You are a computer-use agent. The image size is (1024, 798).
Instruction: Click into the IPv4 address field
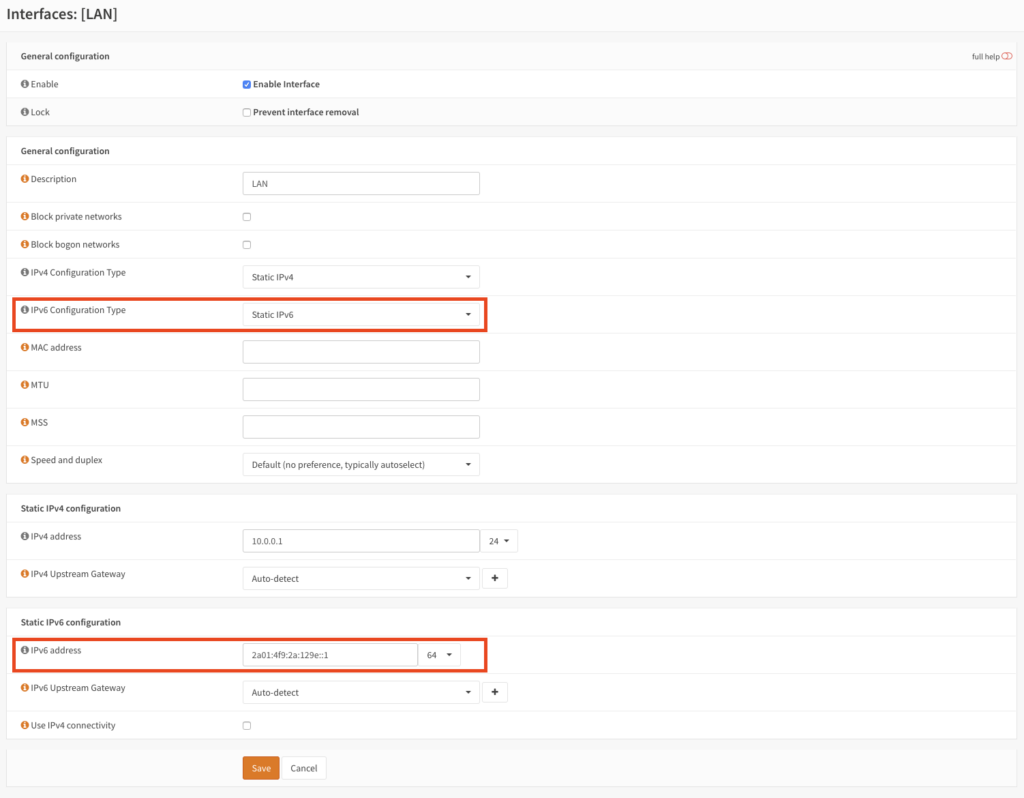coord(361,541)
